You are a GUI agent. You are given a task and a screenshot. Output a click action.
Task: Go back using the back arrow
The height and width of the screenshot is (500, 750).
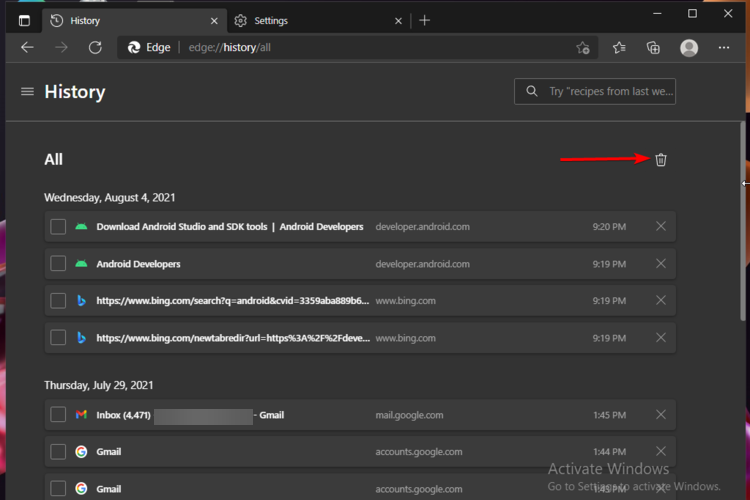[27, 48]
